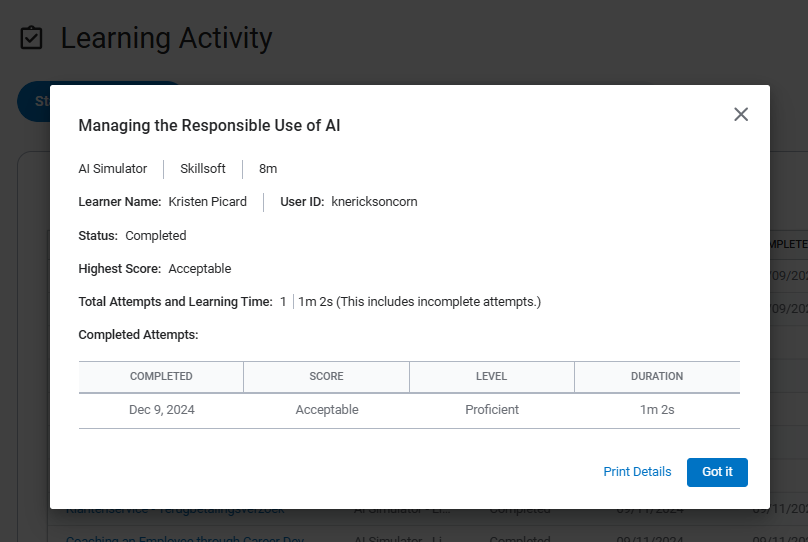Click the DURATION column header
The height and width of the screenshot is (542, 808).
pos(657,377)
